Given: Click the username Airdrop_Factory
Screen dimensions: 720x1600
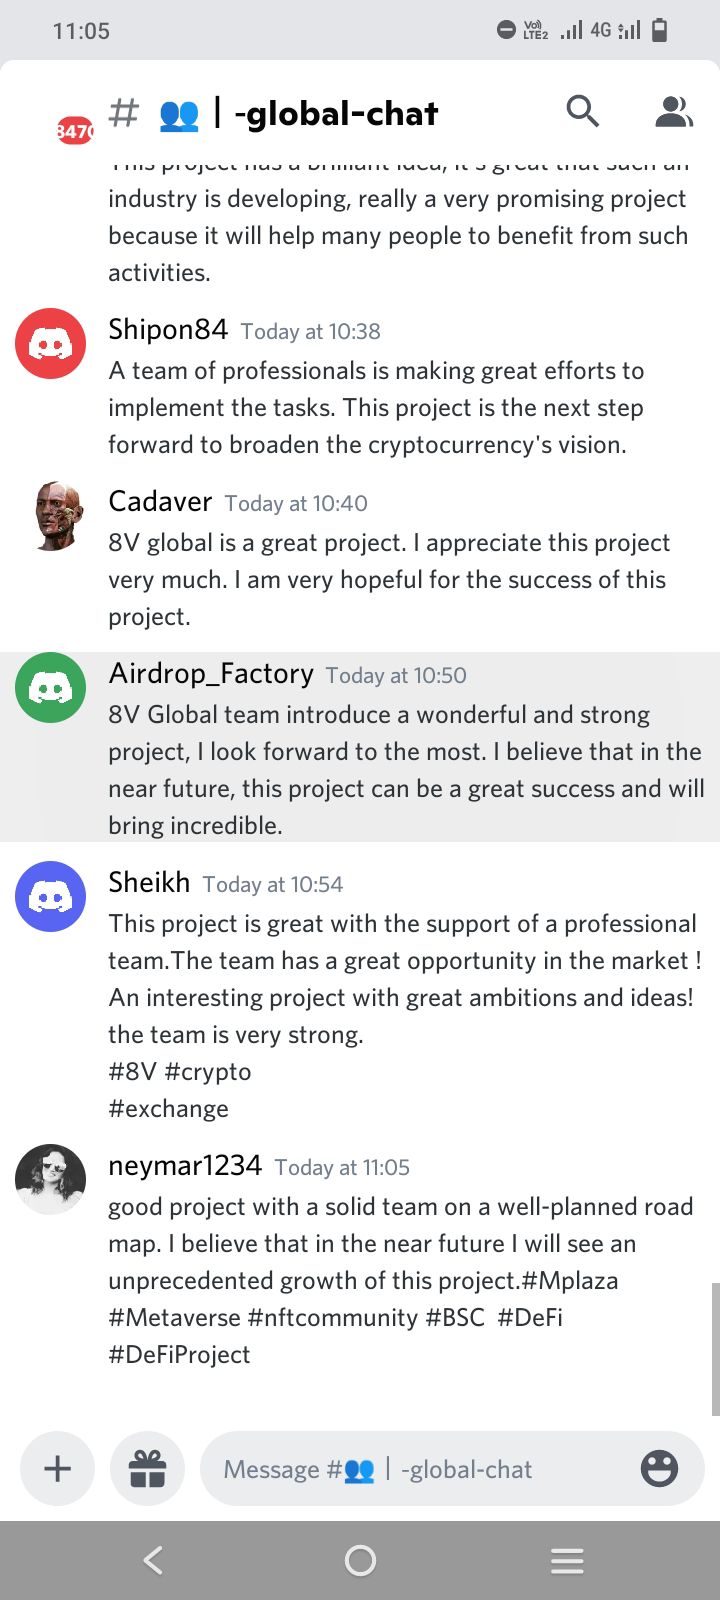Looking at the screenshot, I should [x=211, y=674].
